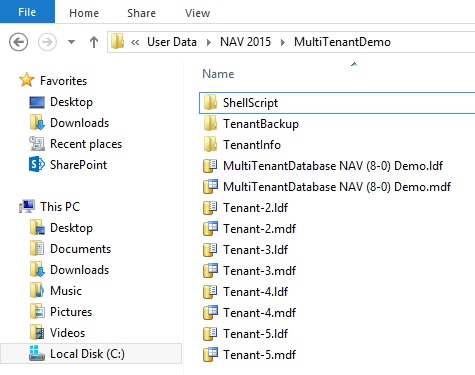The width and height of the screenshot is (475, 375).
Task: Click the Local Disk (C:) drive icon
Action: click(37, 353)
